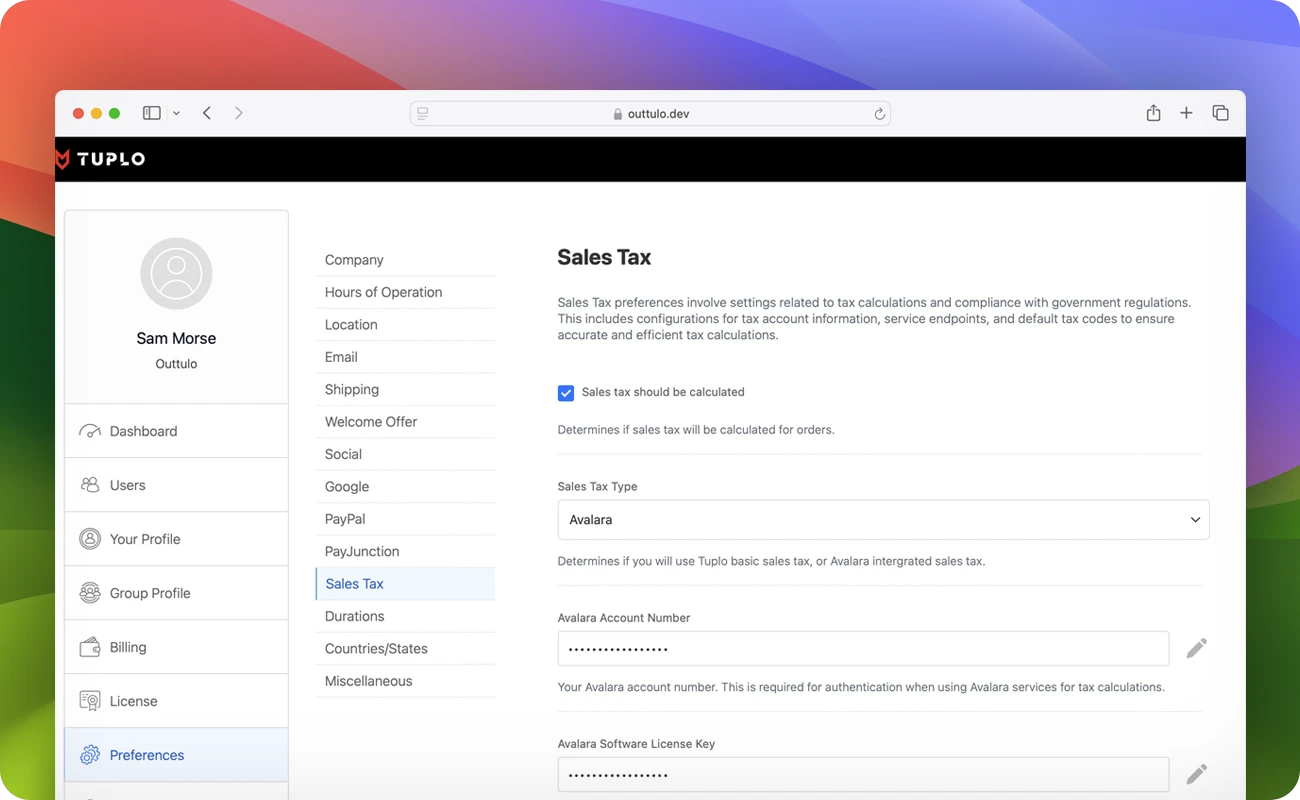
Task: Select Google preferences section
Action: 405,487
